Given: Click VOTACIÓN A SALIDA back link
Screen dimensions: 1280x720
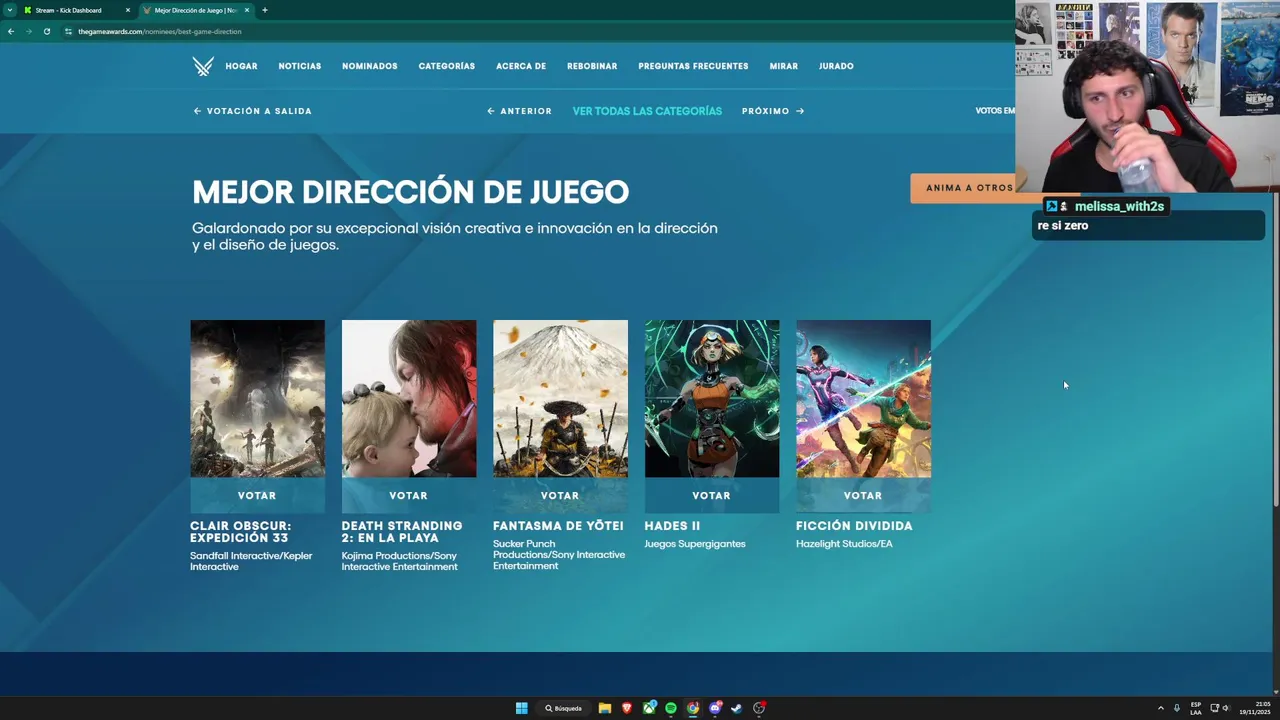Looking at the screenshot, I should 253,111.
